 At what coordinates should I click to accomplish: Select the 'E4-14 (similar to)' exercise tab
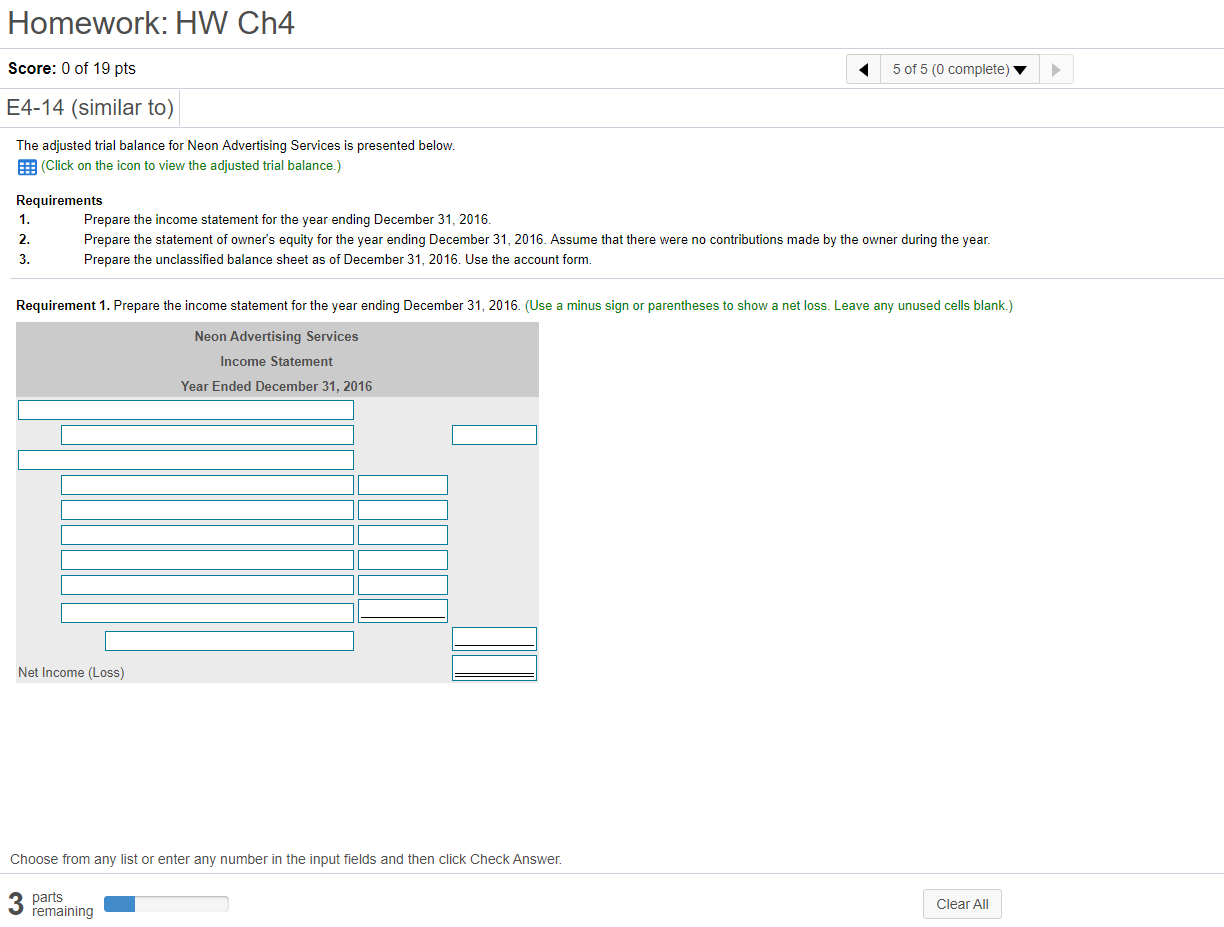coord(90,107)
